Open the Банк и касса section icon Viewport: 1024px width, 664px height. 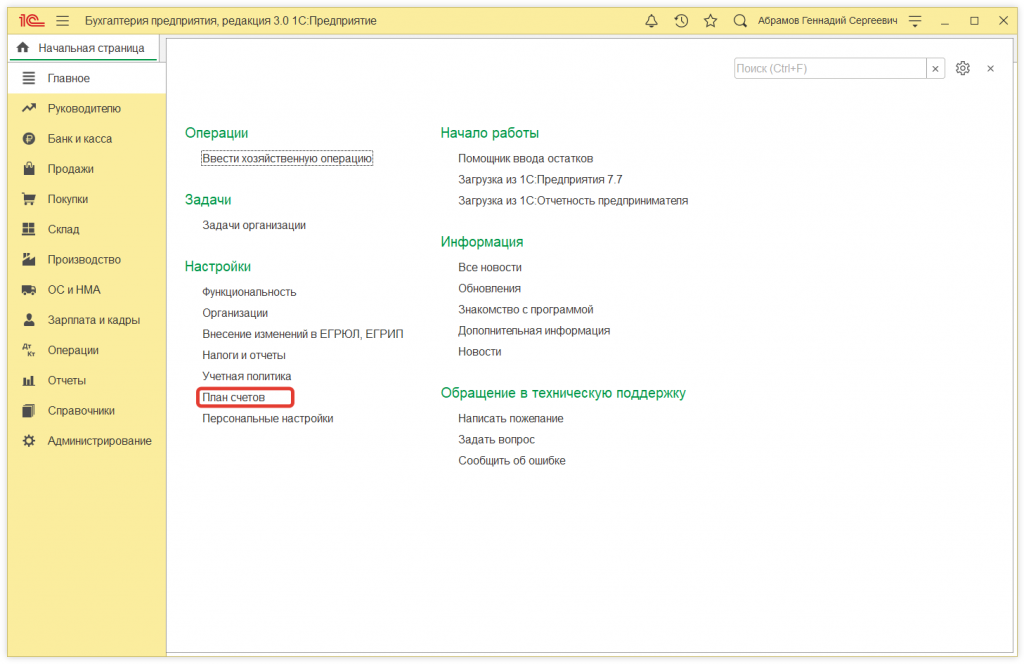(x=28, y=138)
